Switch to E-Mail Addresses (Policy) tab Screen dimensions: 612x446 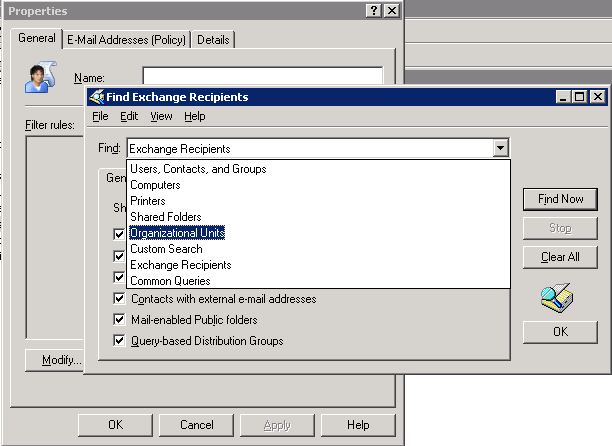click(126, 40)
